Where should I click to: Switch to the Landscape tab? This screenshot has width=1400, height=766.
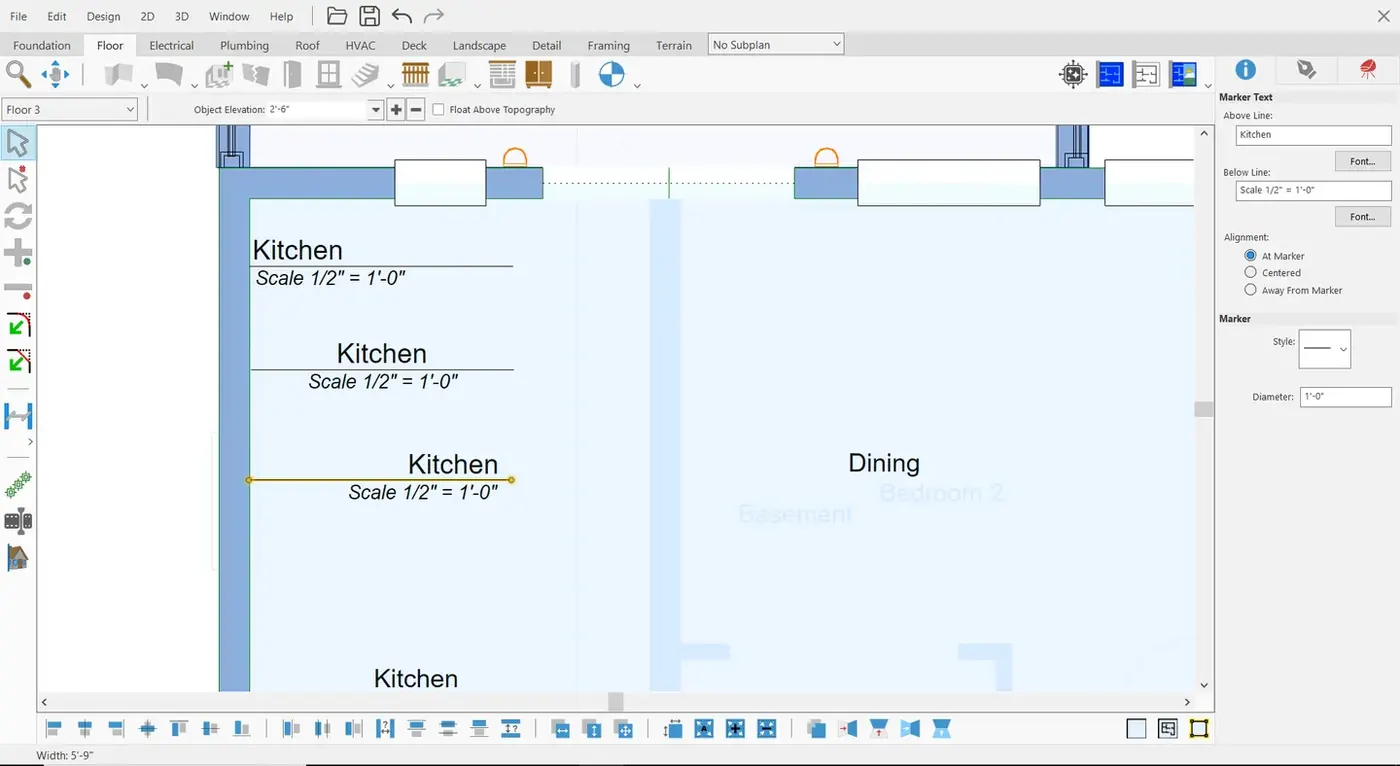(x=479, y=45)
